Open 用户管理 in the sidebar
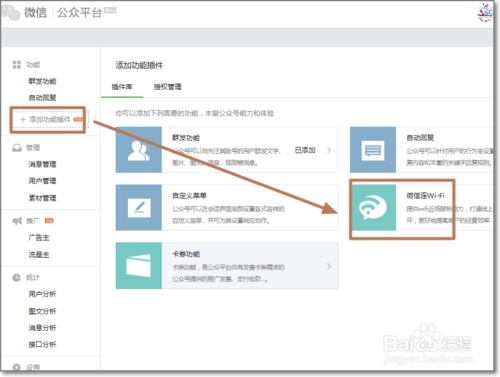 (x=42, y=181)
